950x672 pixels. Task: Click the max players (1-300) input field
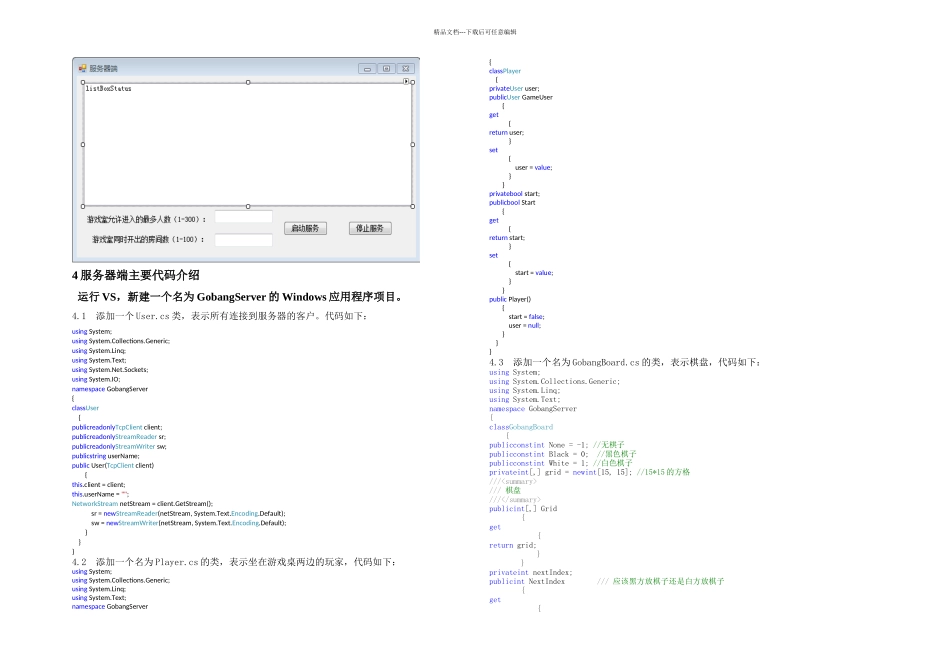pos(243,217)
